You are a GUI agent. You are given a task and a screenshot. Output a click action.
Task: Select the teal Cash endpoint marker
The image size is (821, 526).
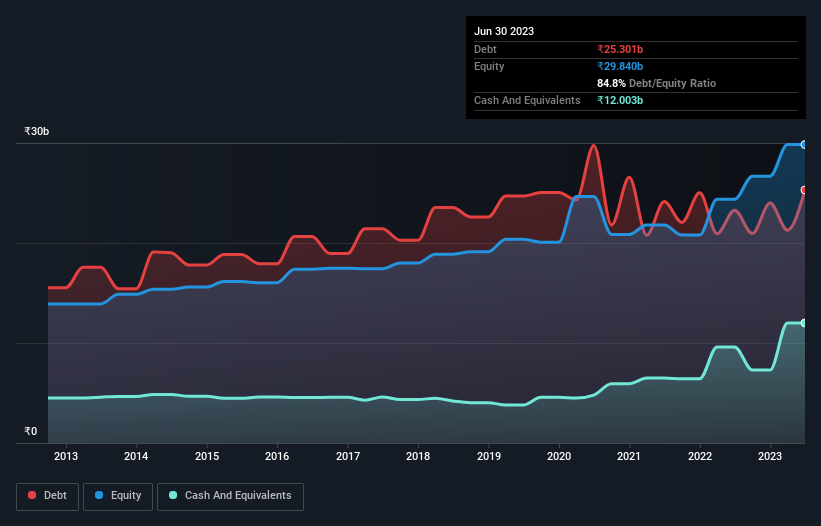click(x=804, y=323)
